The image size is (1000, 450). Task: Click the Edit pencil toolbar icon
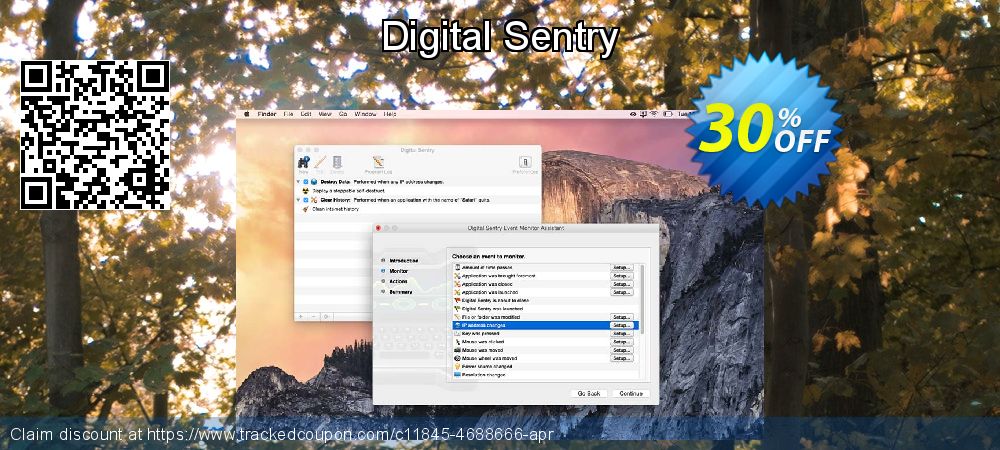coord(320,163)
